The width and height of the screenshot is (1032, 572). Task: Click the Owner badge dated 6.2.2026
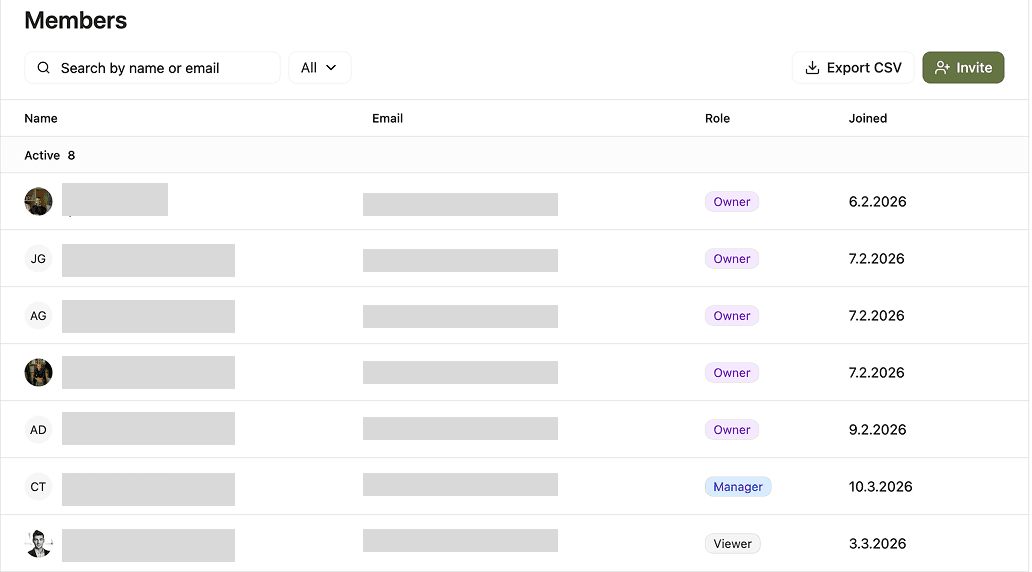pyautogui.click(x=732, y=202)
